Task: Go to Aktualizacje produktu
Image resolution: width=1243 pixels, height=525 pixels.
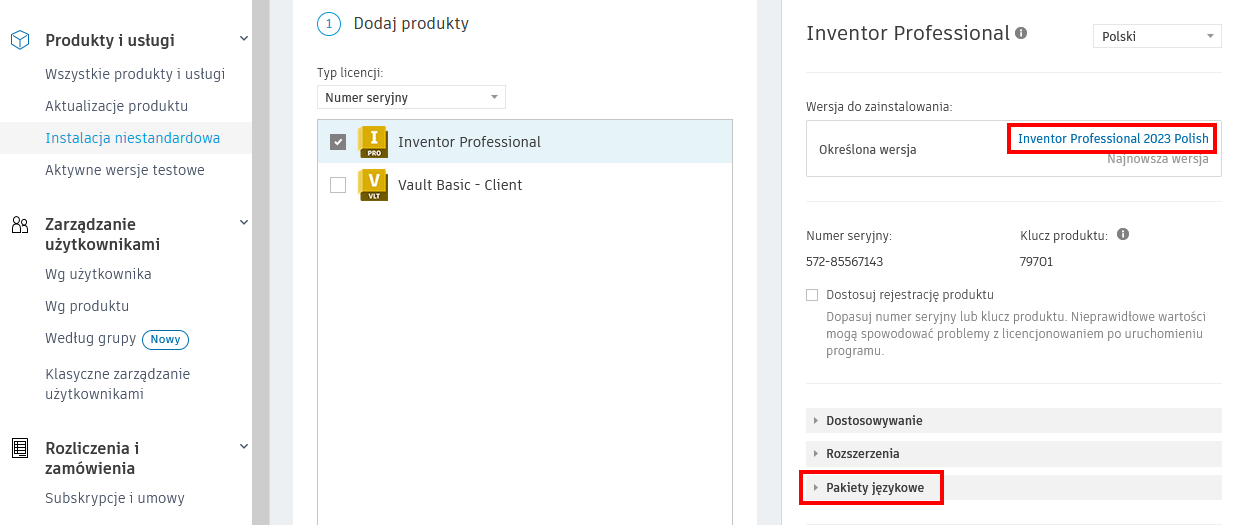Action: [117, 106]
